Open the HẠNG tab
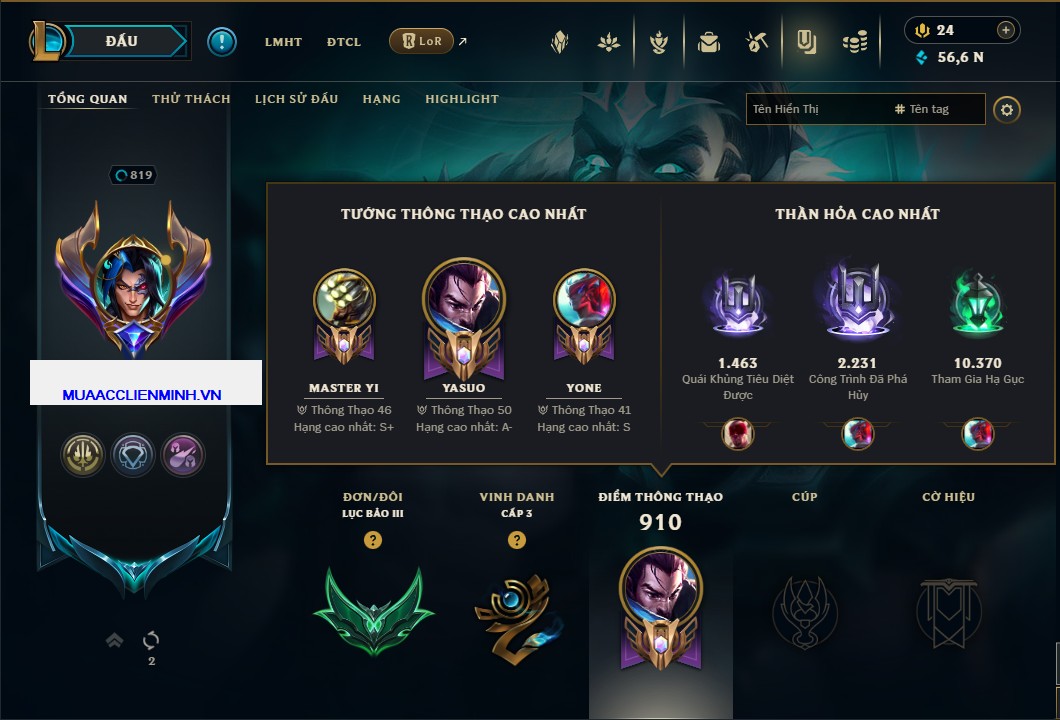 pos(381,99)
